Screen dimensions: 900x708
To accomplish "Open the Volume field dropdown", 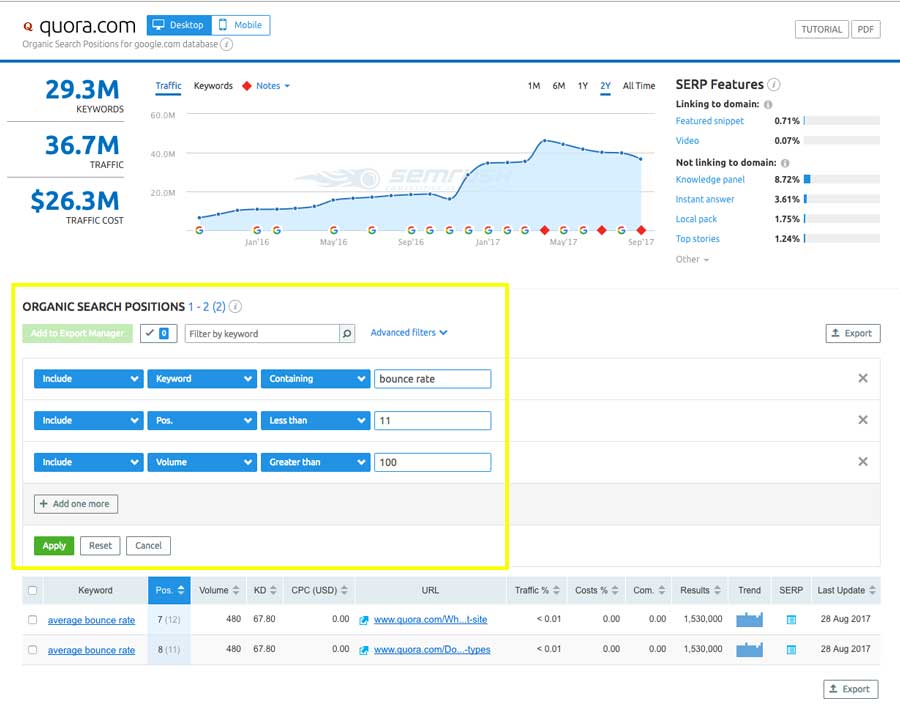I will click(201, 462).
